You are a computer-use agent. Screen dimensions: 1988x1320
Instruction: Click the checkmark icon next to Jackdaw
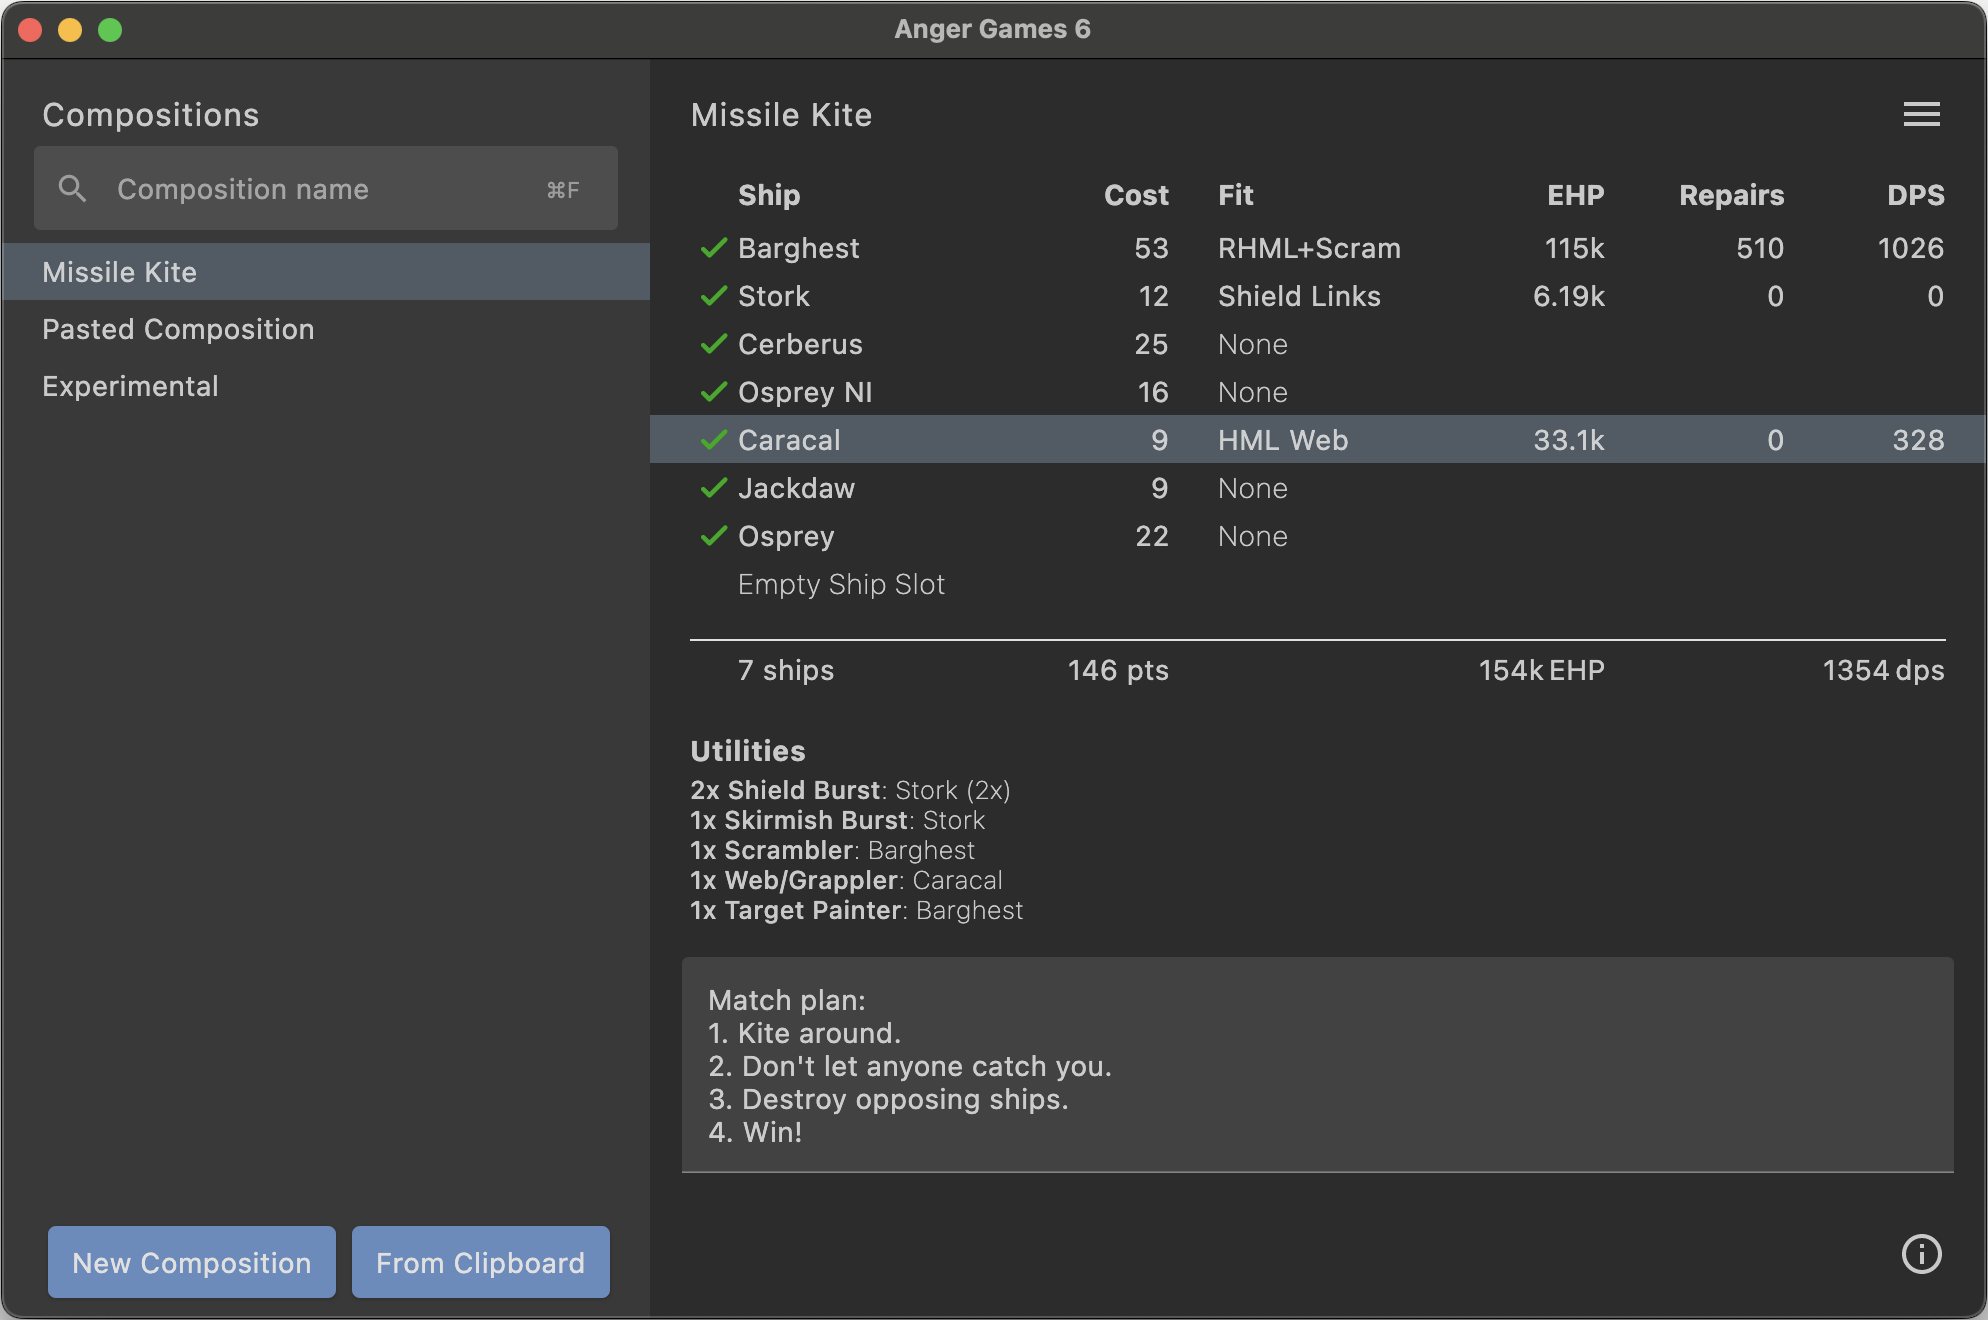(x=713, y=488)
